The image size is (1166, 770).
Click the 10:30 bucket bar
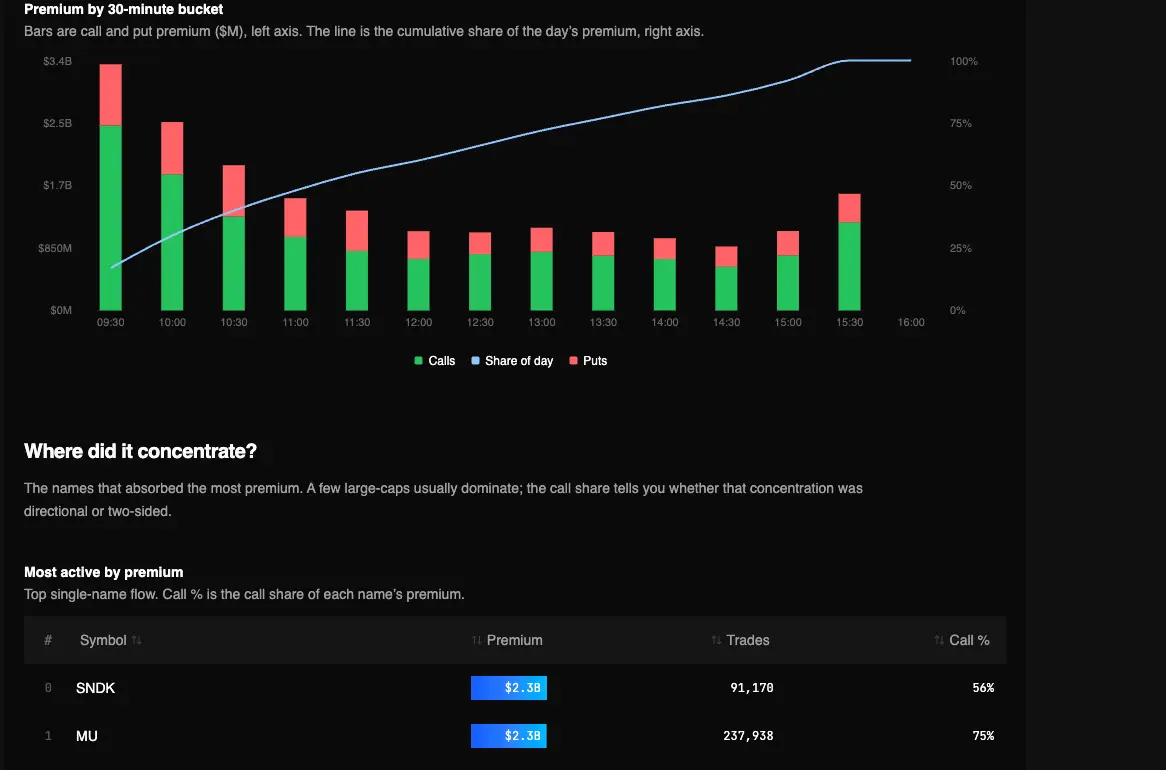coord(233,238)
